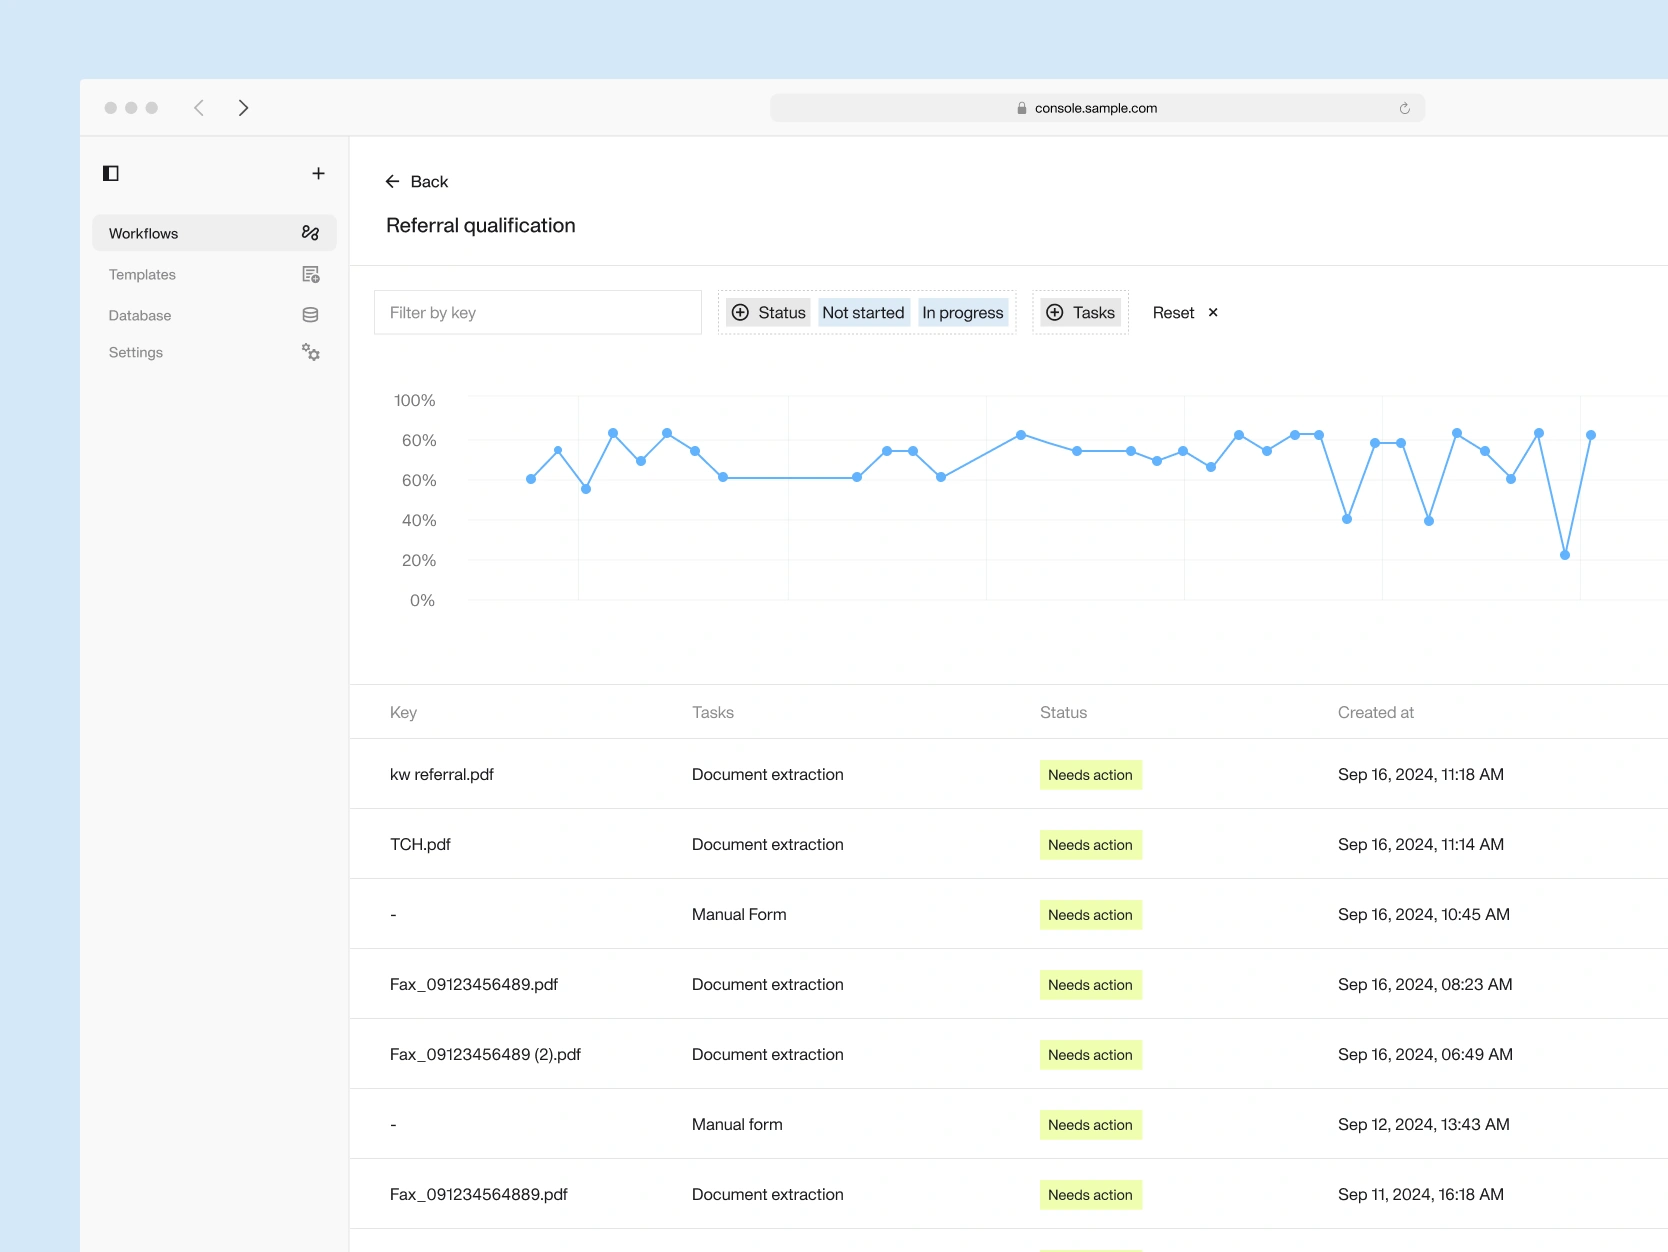The width and height of the screenshot is (1668, 1252).
Task: Click the browser reload icon
Action: 1404,108
